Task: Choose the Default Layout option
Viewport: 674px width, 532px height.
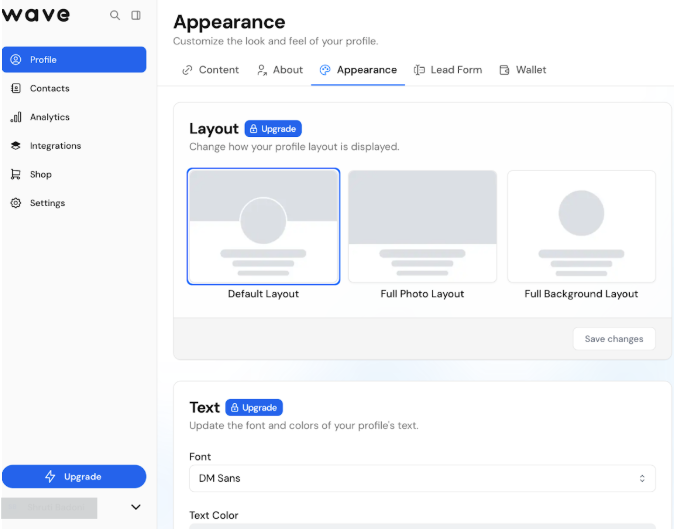Action: [x=263, y=227]
